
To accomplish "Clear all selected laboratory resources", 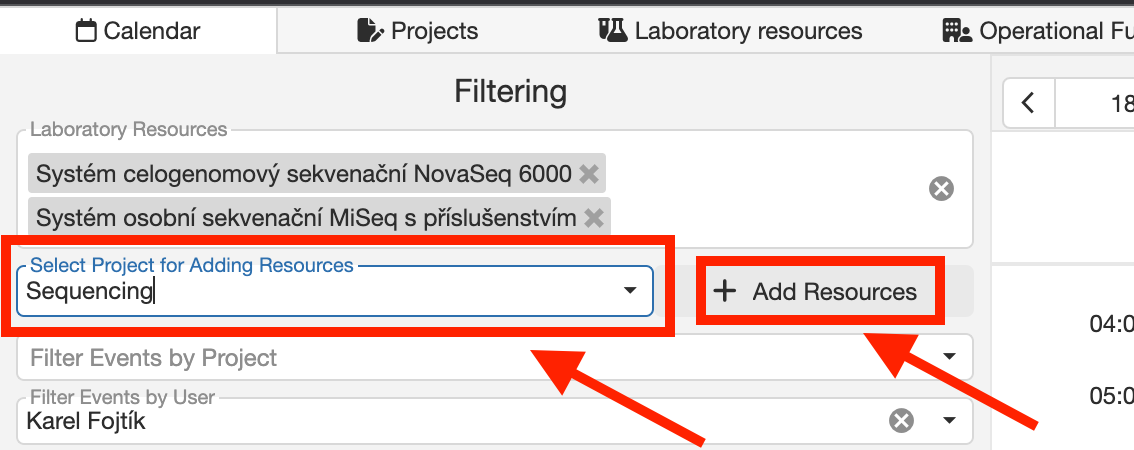I will 941,188.
